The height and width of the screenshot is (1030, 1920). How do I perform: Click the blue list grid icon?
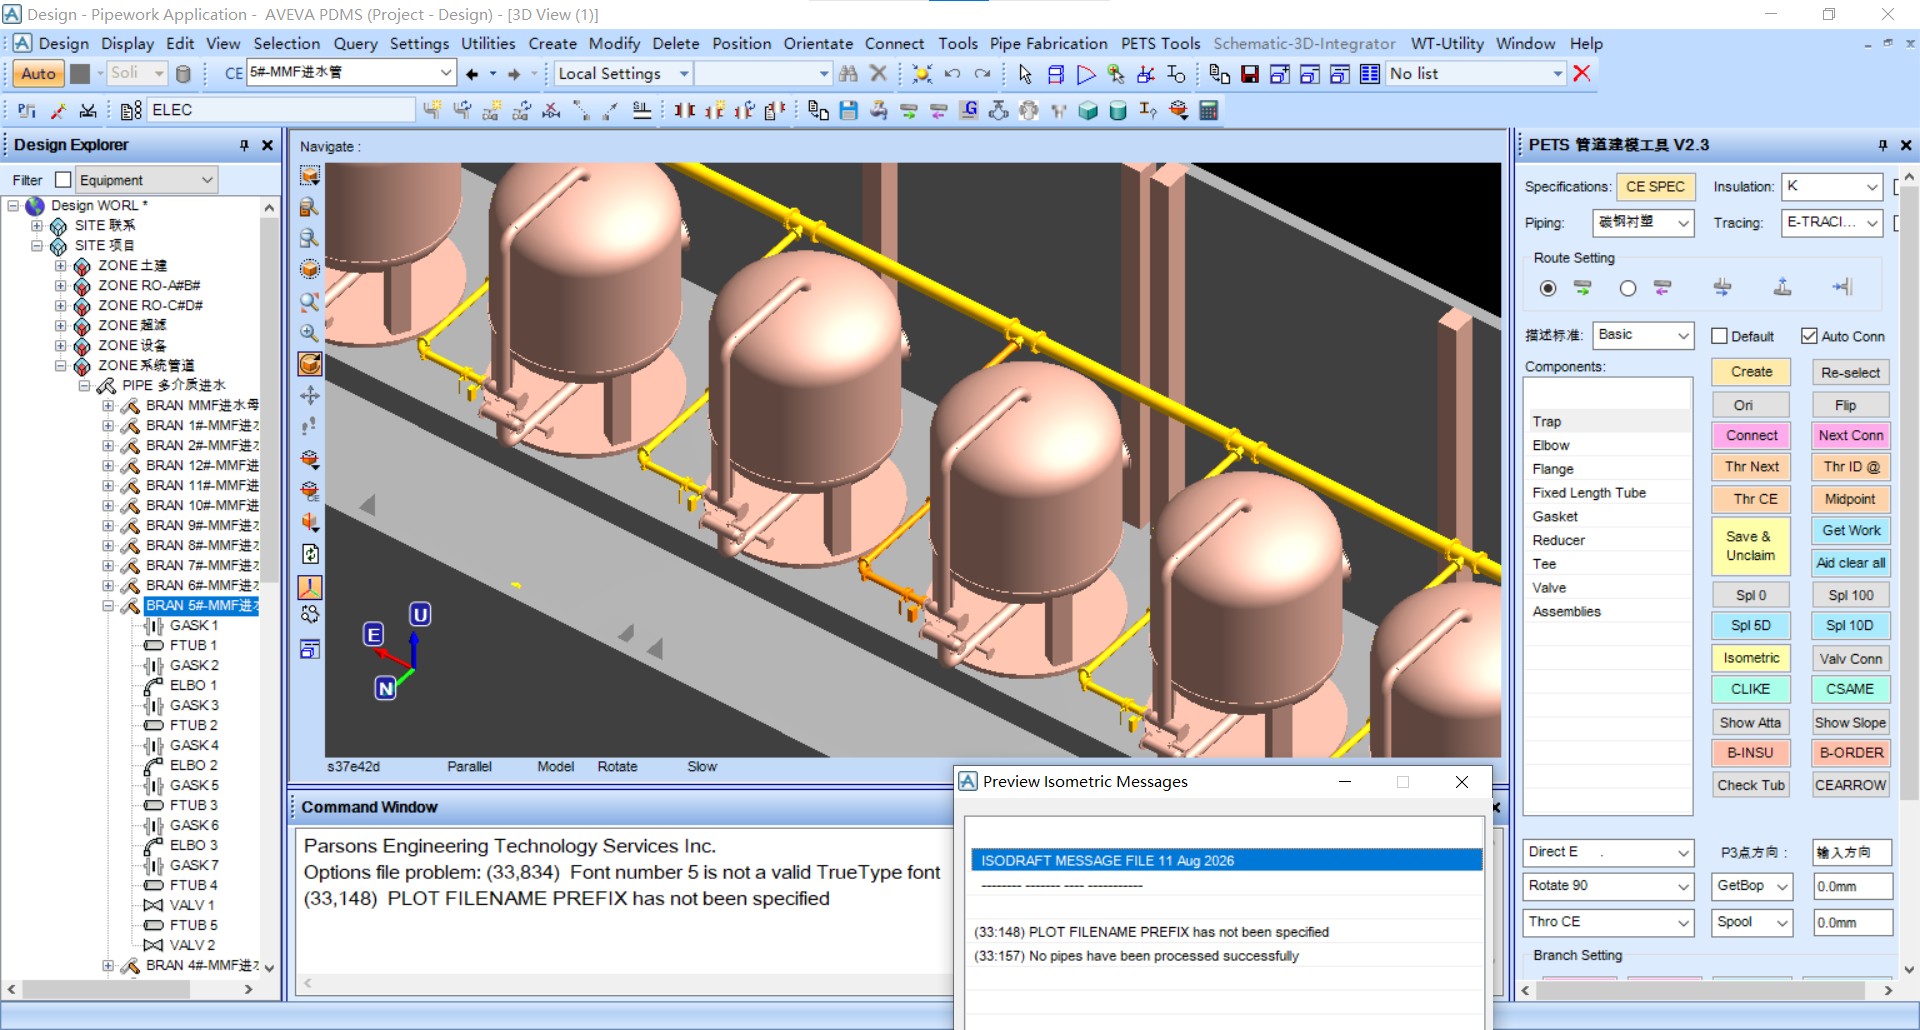pos(1370,74)
